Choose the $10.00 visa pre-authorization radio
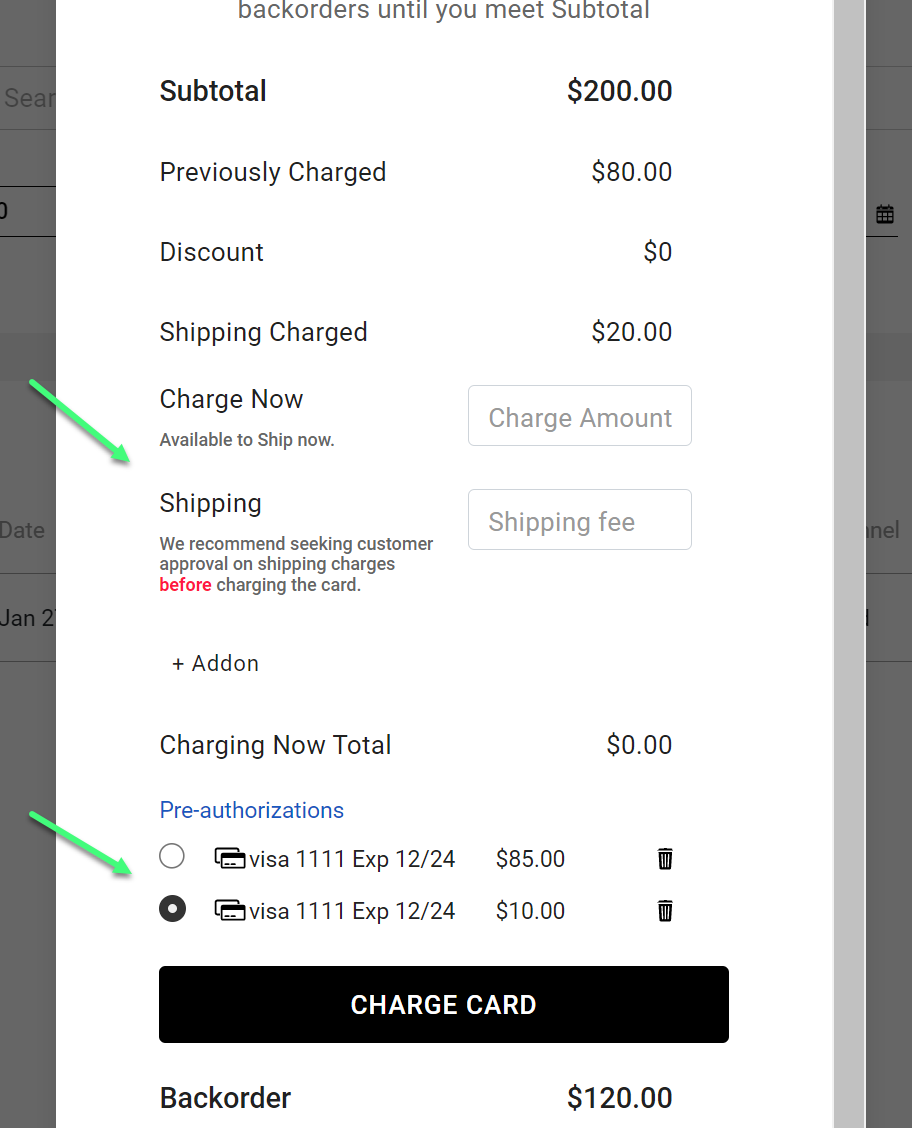The image size is (912, 1128). click(172, 909)
